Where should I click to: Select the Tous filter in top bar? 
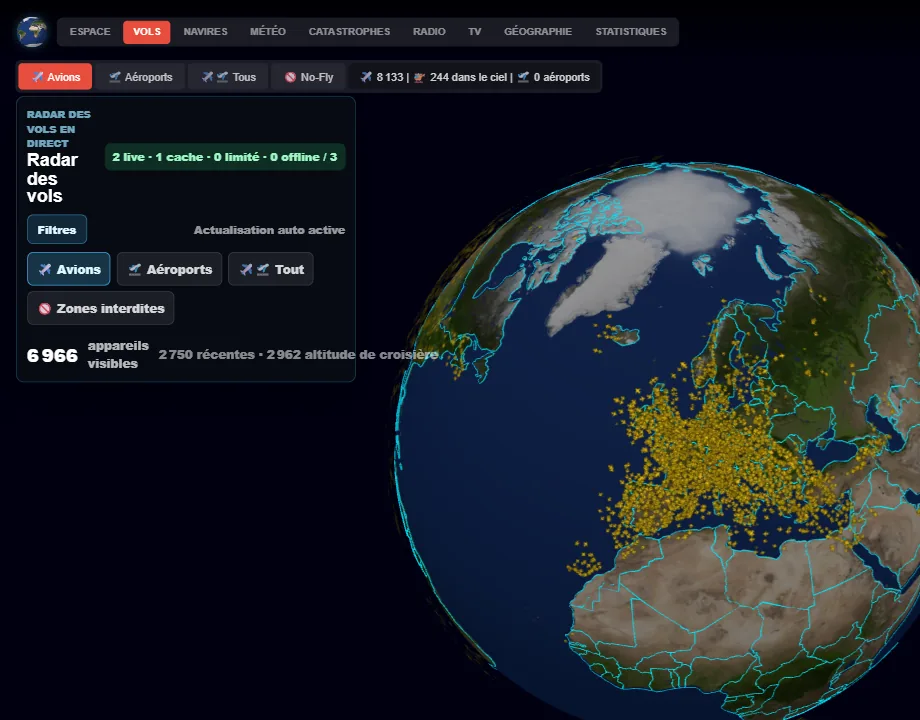[228, 77]
